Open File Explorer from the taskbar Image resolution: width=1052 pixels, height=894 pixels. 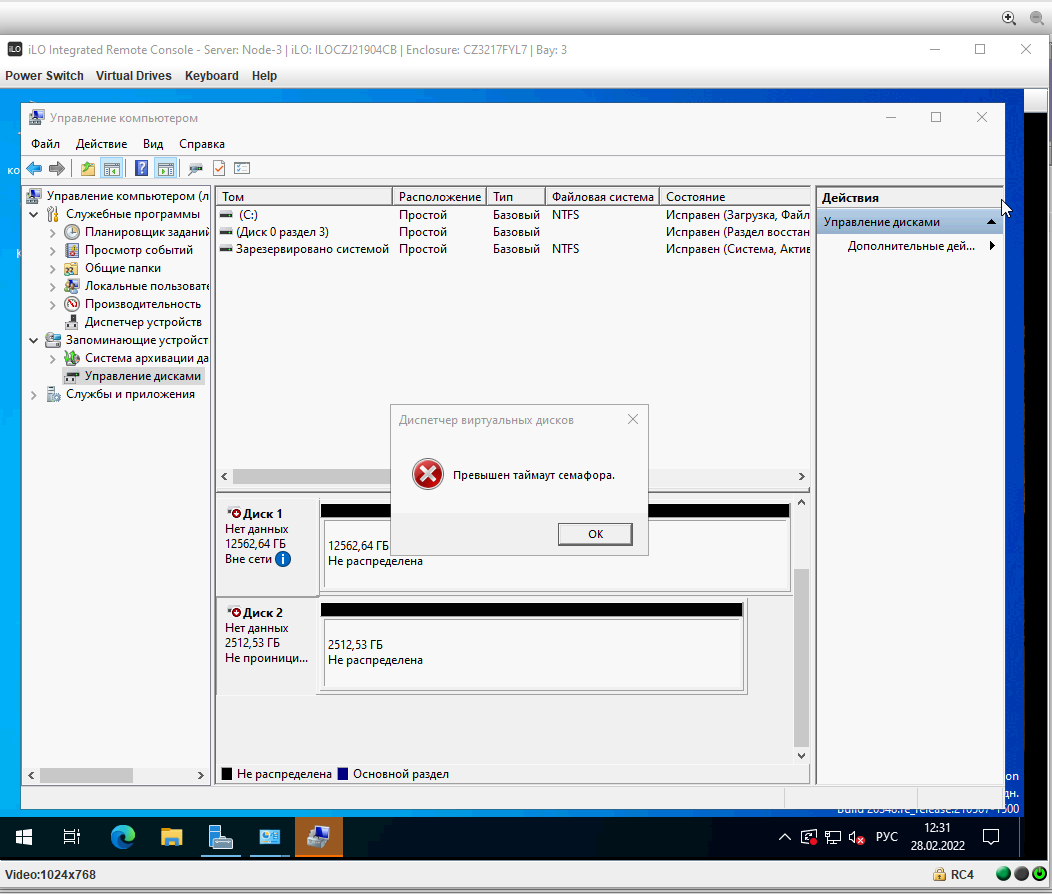click(172, 837)
